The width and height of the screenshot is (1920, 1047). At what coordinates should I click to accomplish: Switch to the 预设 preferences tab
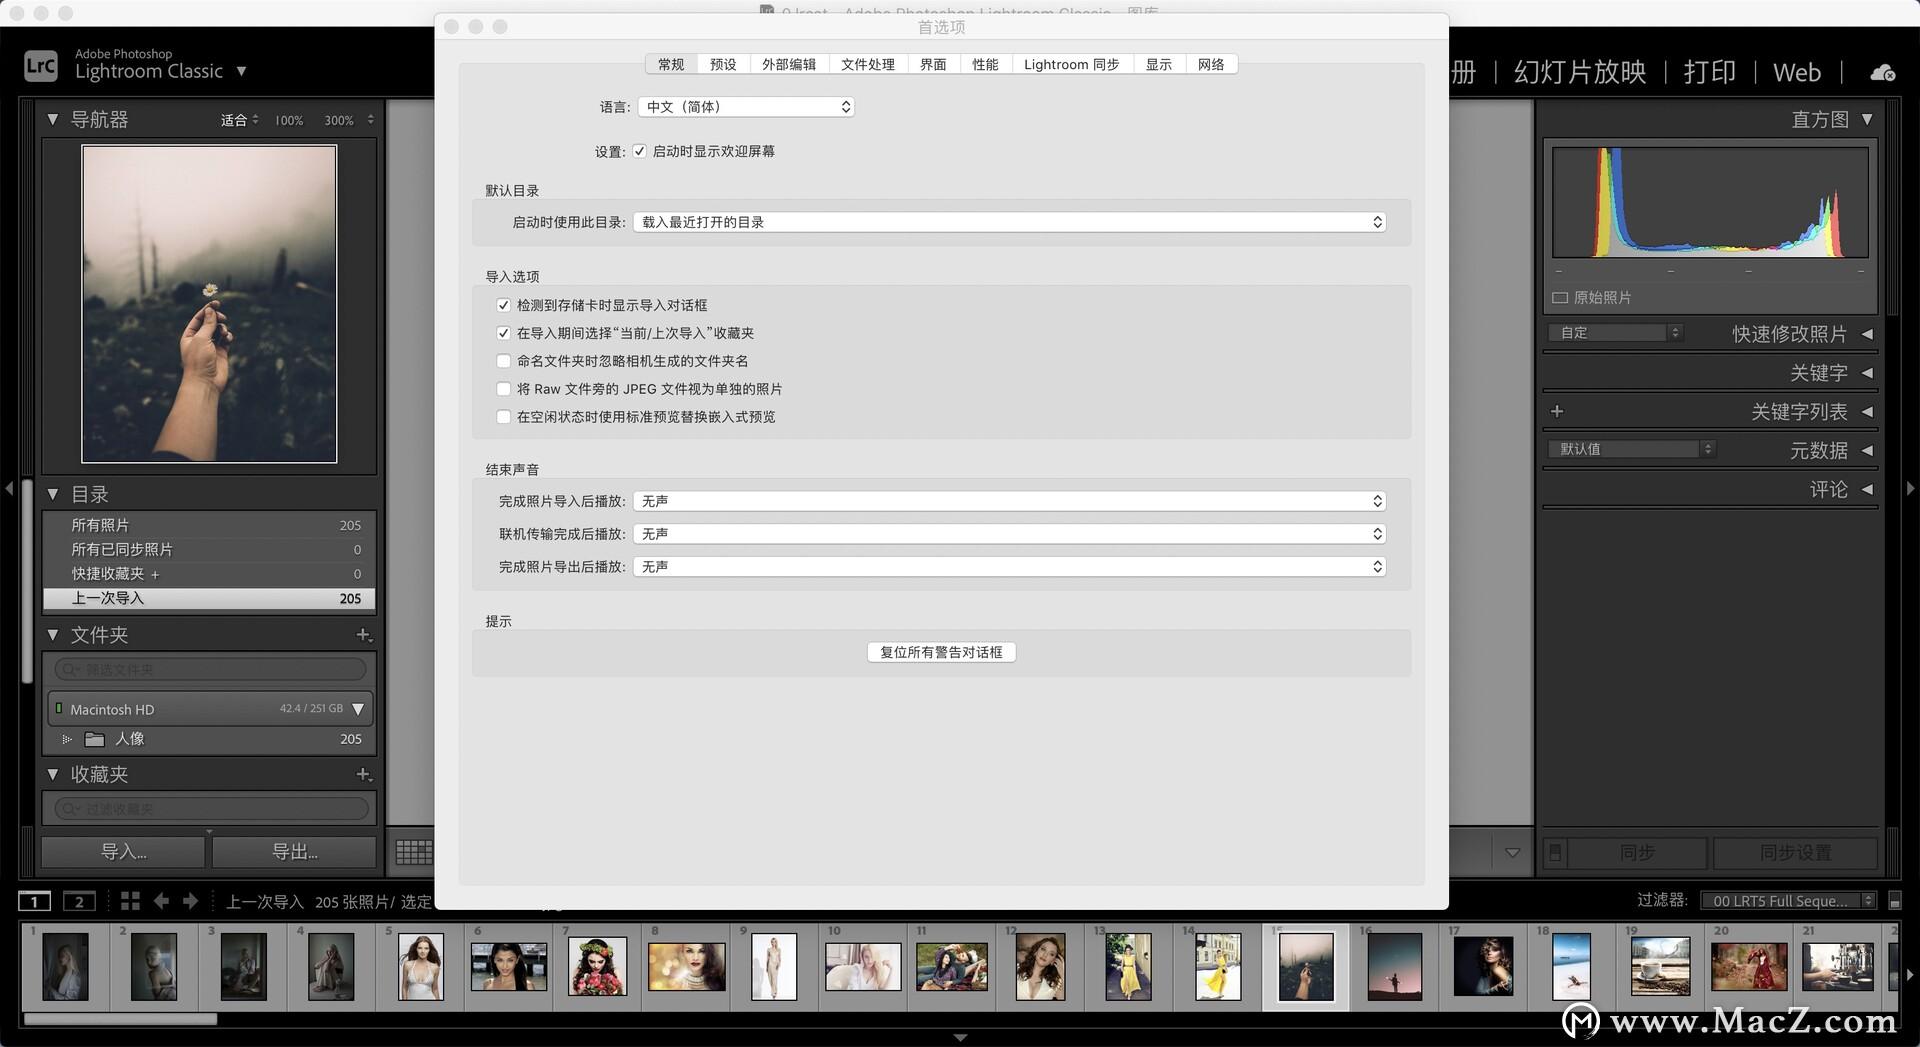[x=723, y=64]
